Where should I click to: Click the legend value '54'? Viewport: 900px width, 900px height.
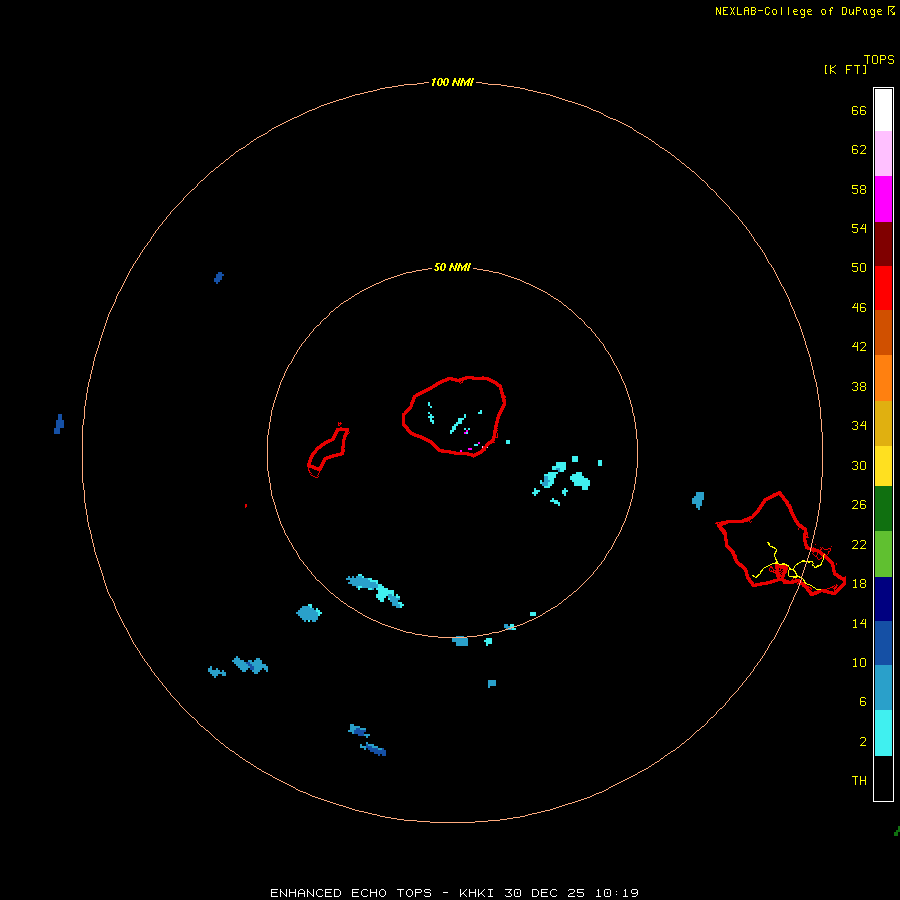(859, 228)
